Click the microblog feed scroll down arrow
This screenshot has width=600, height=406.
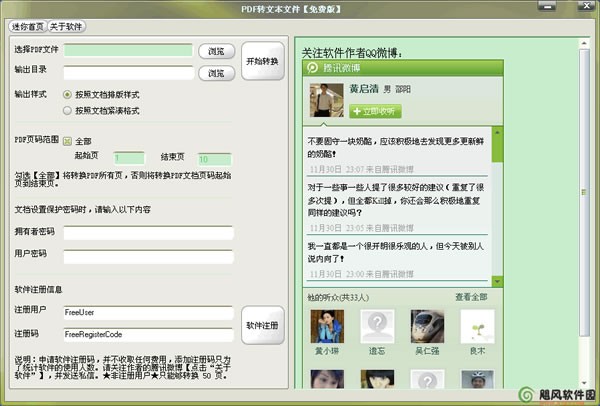coord(497,282)
